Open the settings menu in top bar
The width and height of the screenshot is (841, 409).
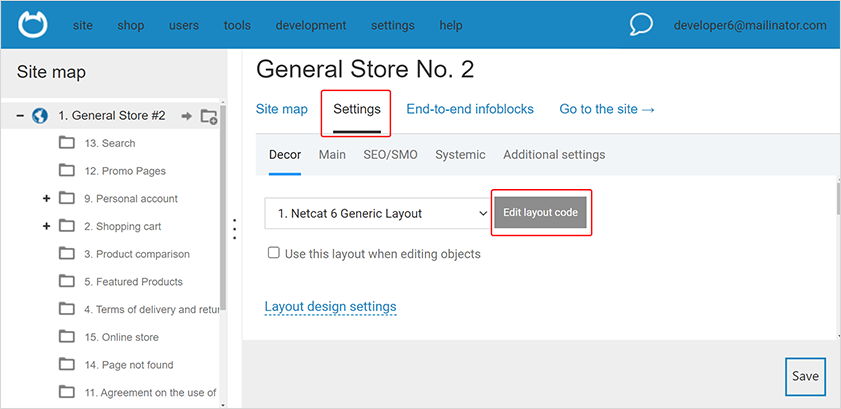click(393, 25)
